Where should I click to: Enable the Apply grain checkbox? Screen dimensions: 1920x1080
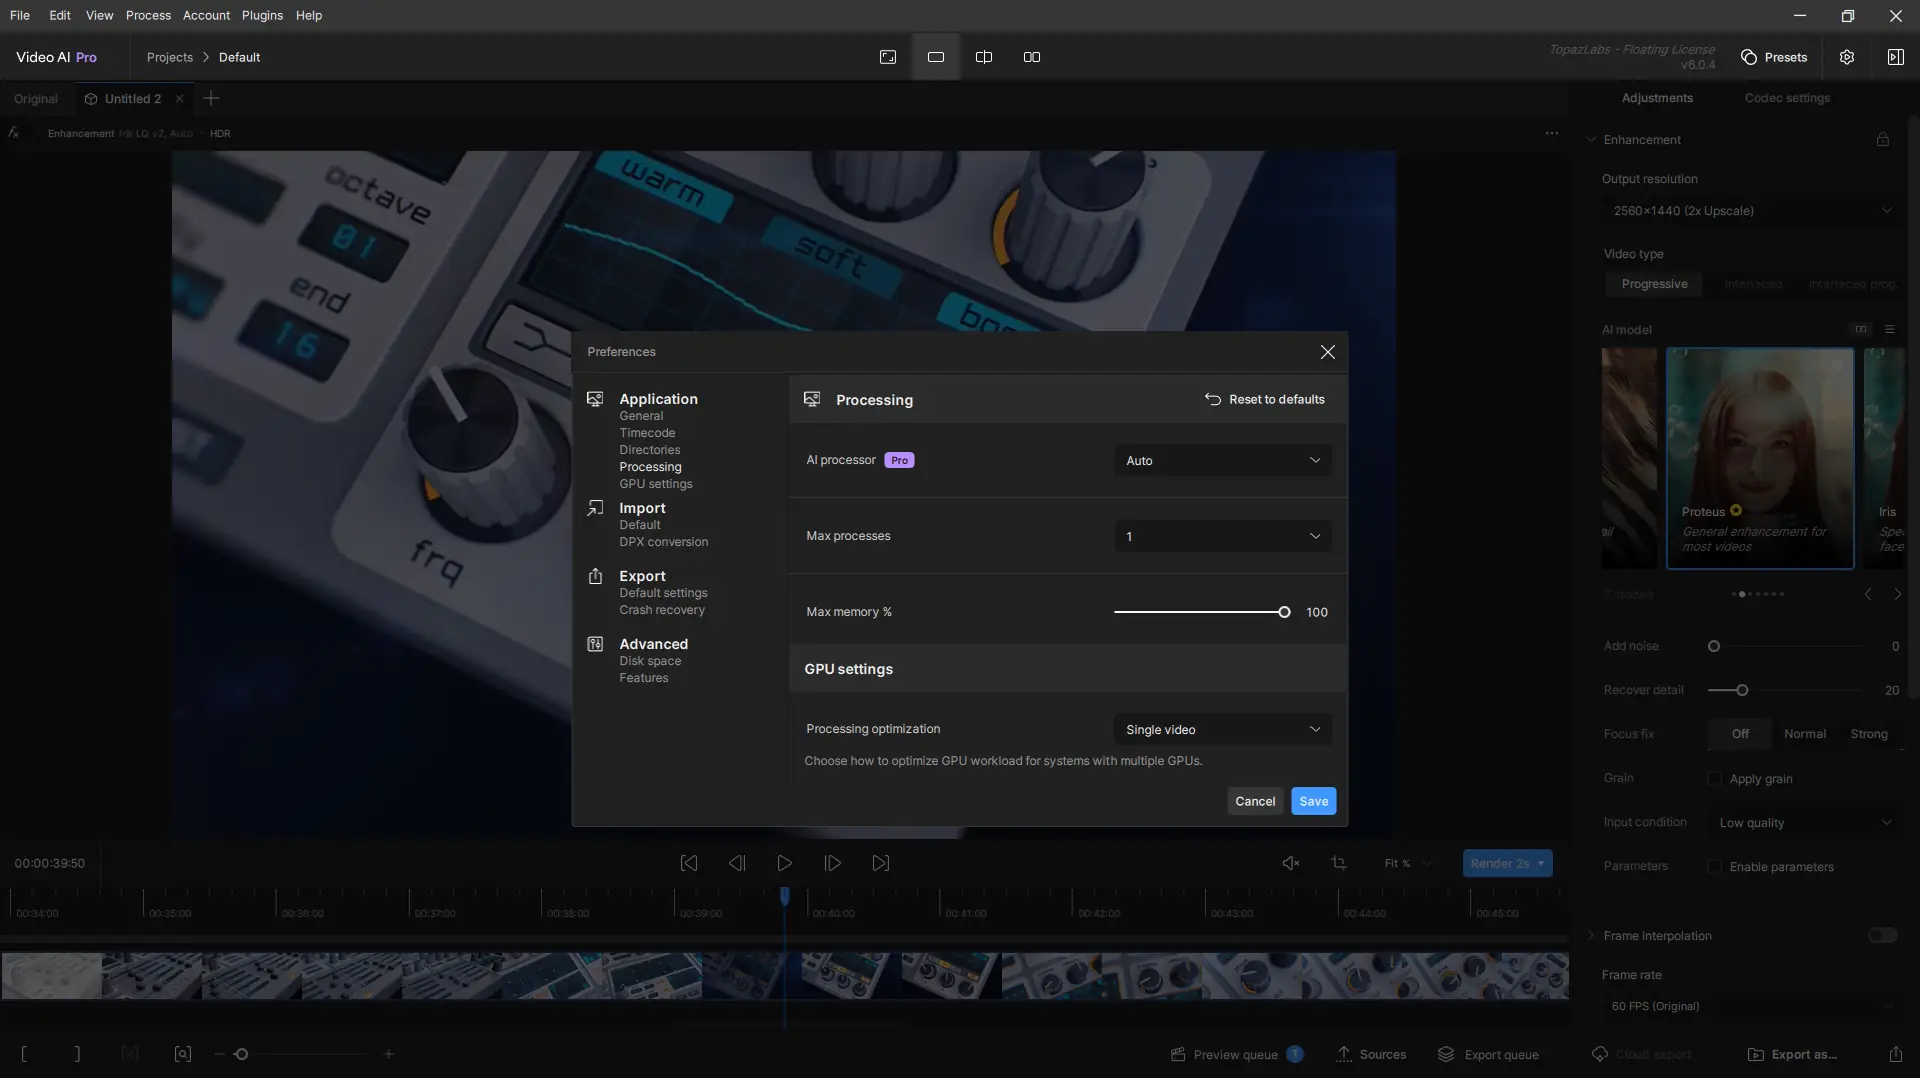(1715, 779)
